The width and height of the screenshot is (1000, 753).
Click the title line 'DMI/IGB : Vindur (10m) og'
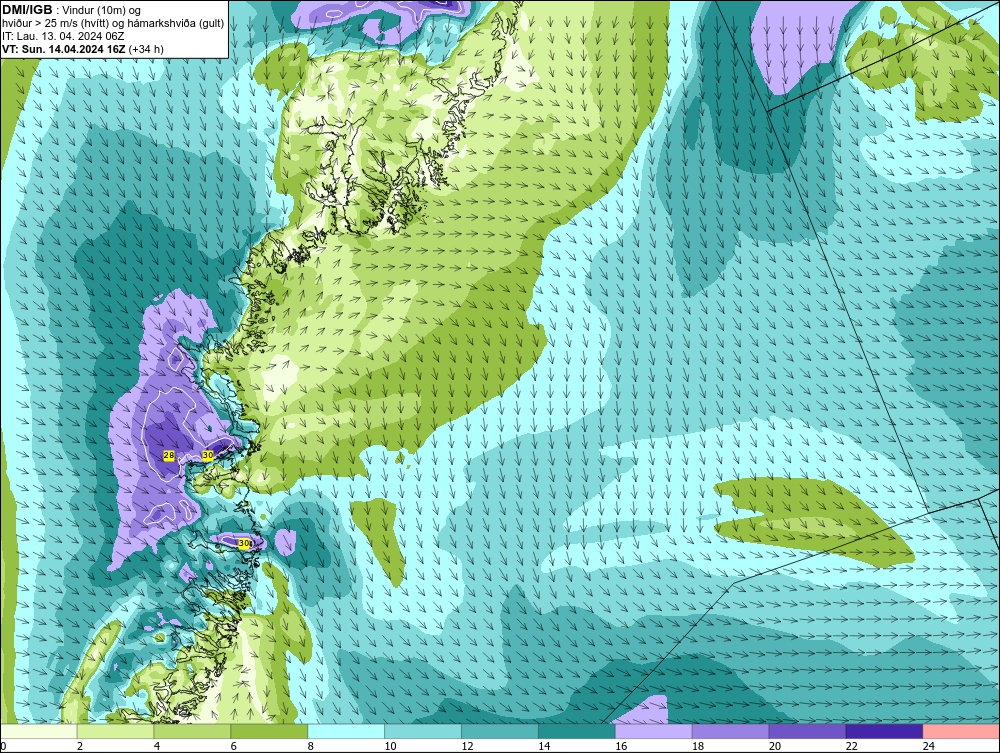click(72, 10)
